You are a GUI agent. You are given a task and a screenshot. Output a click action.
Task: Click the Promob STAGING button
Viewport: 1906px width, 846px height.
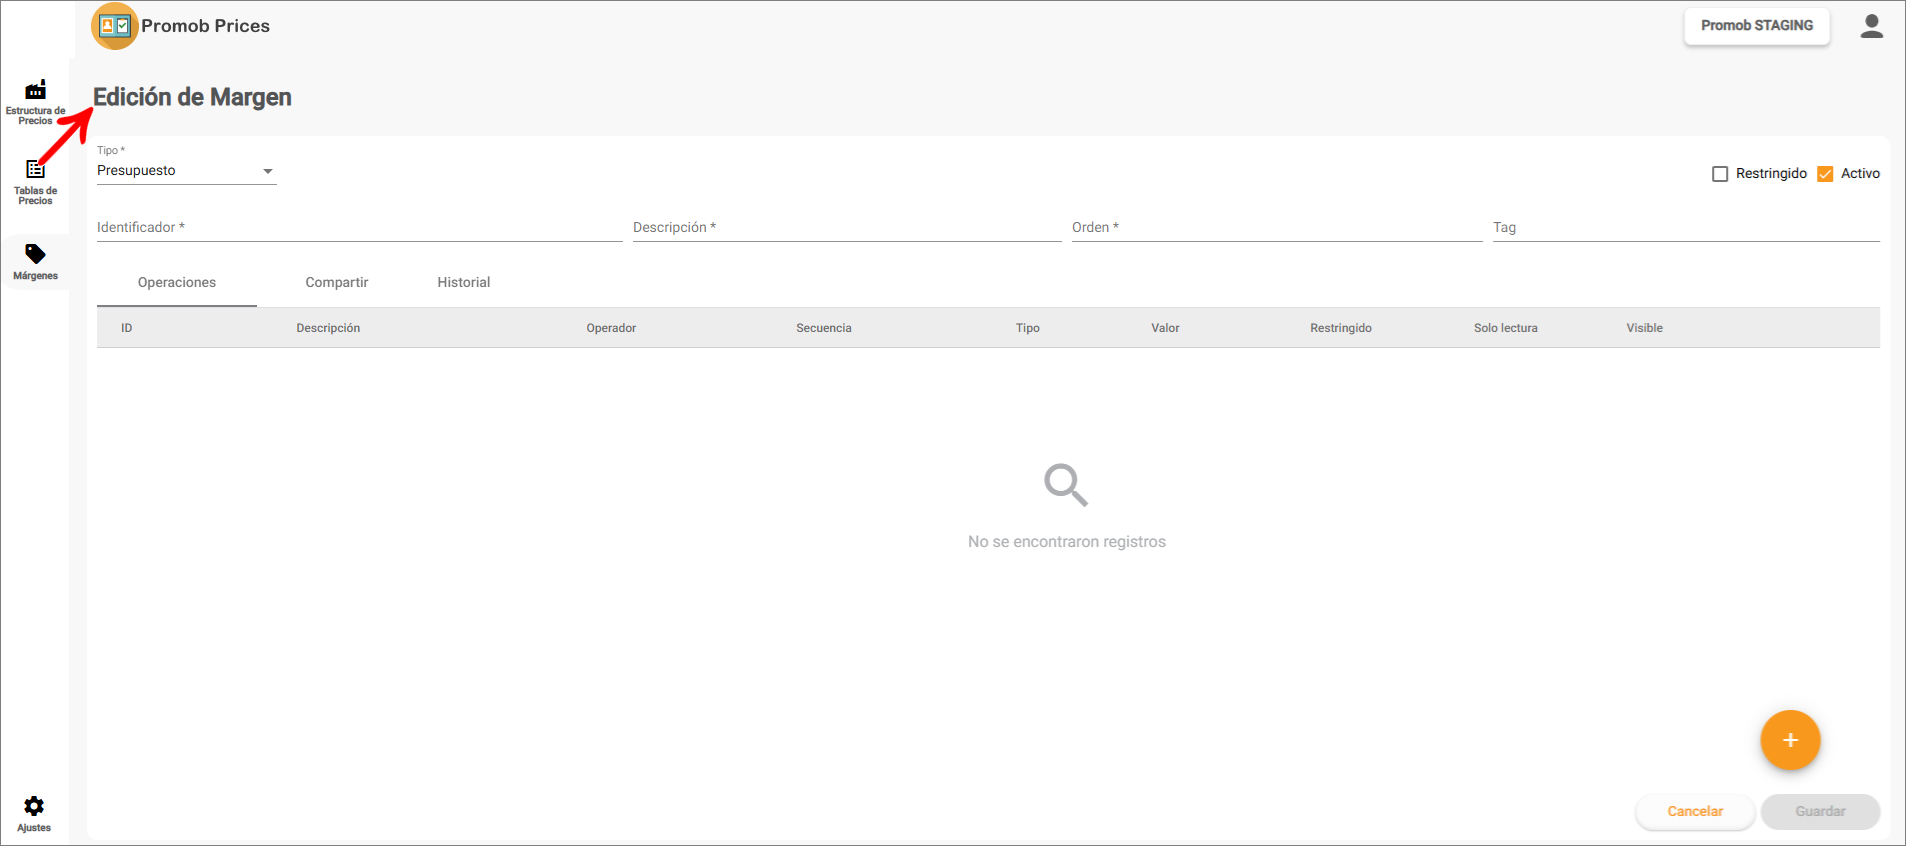[1757, 26]
